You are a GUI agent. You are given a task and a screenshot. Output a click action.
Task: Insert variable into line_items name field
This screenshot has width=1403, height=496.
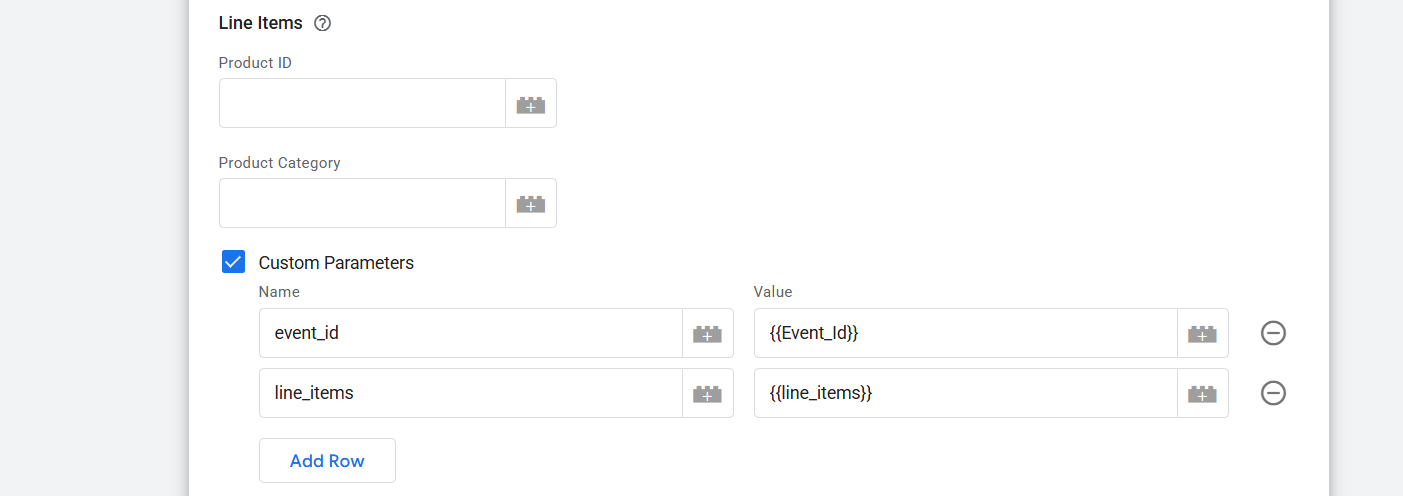point(707,394)
